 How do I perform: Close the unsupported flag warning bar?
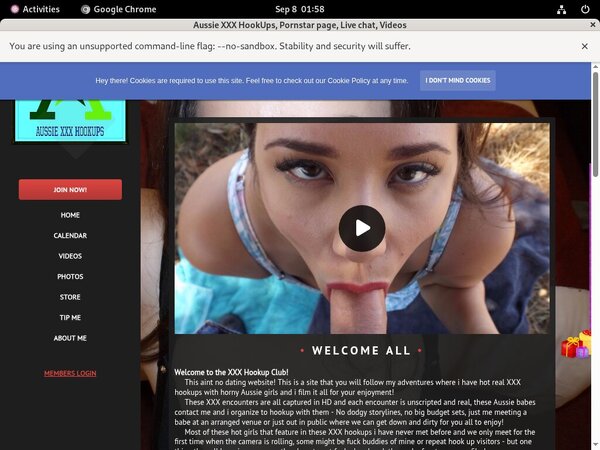[x=585, y=46]
